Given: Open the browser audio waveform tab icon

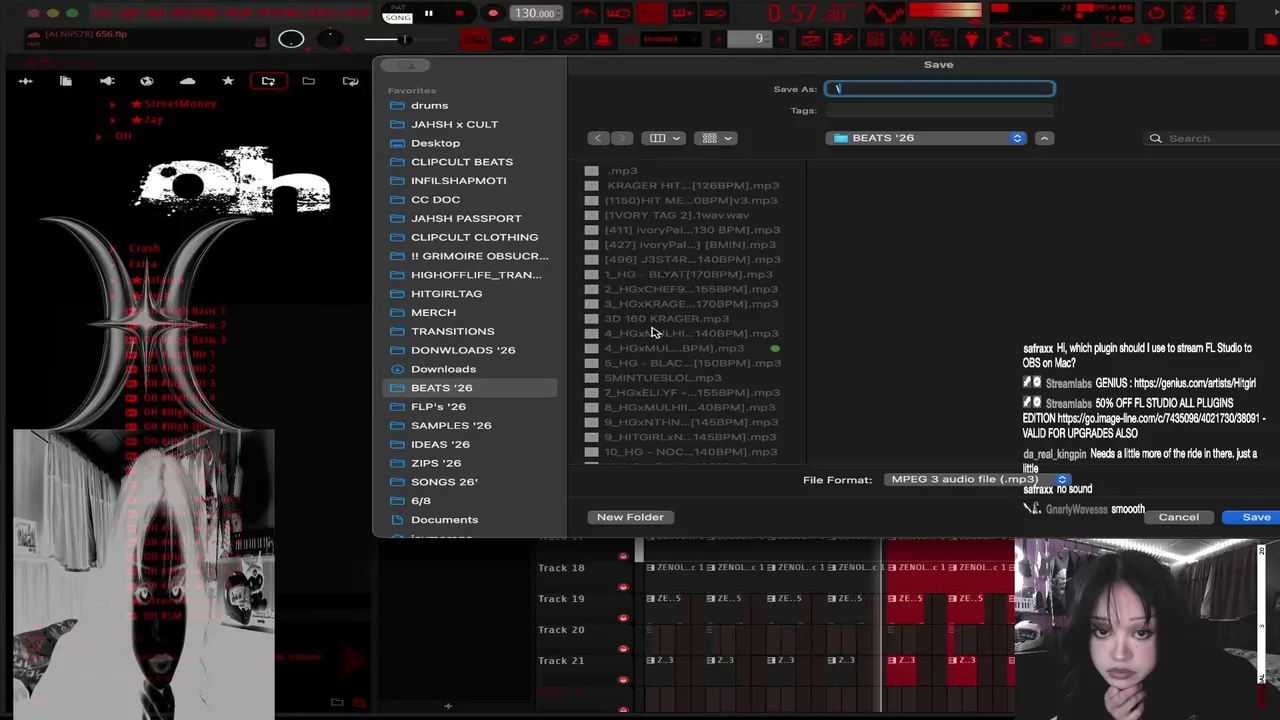Looking at the screenshot, I should (x=26, y=81).
